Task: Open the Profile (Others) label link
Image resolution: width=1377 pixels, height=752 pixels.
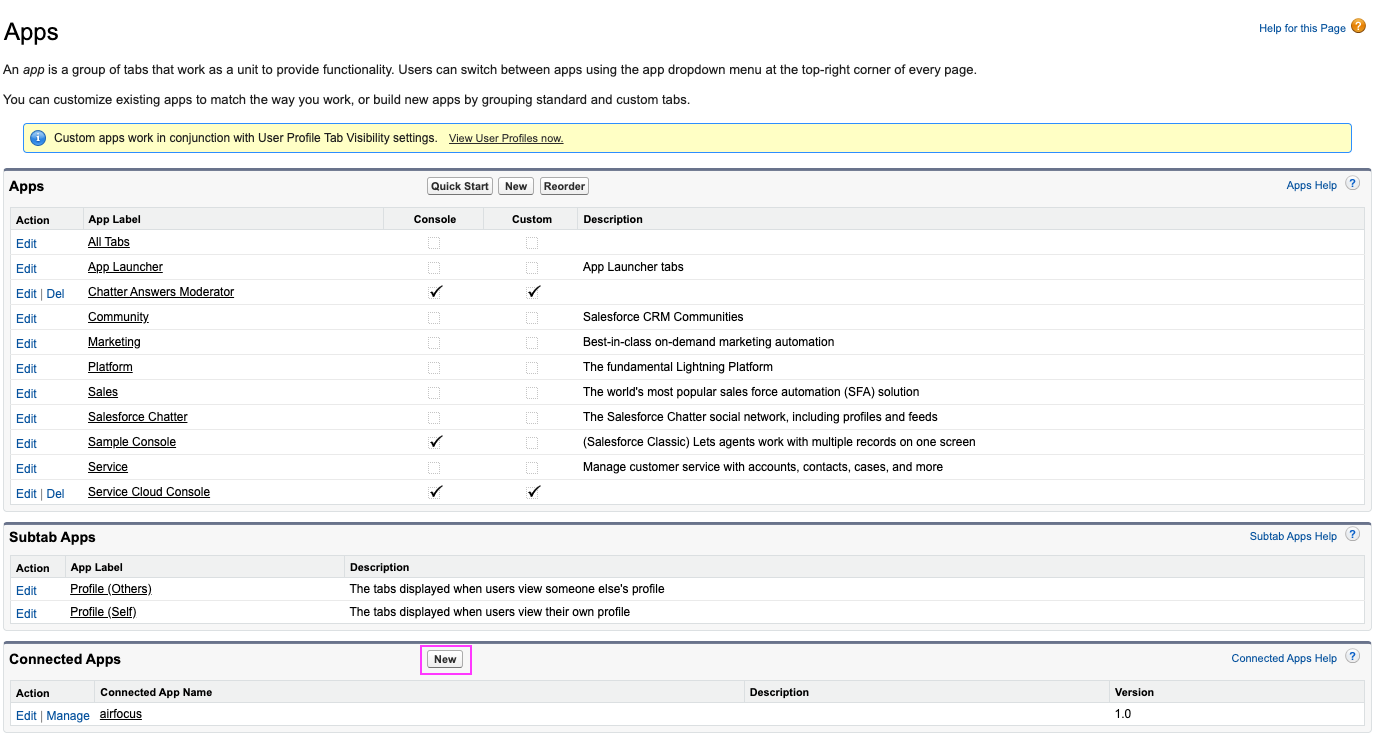Action: pos(111,589)
